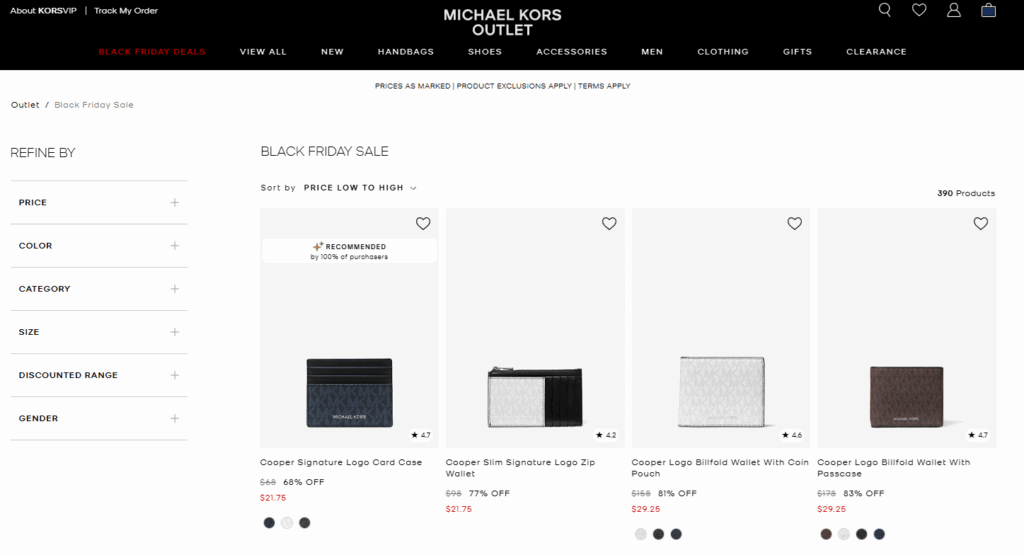Open the search magnifier icon
This screenshot has width=1024, height=555.
click(884, 10)
